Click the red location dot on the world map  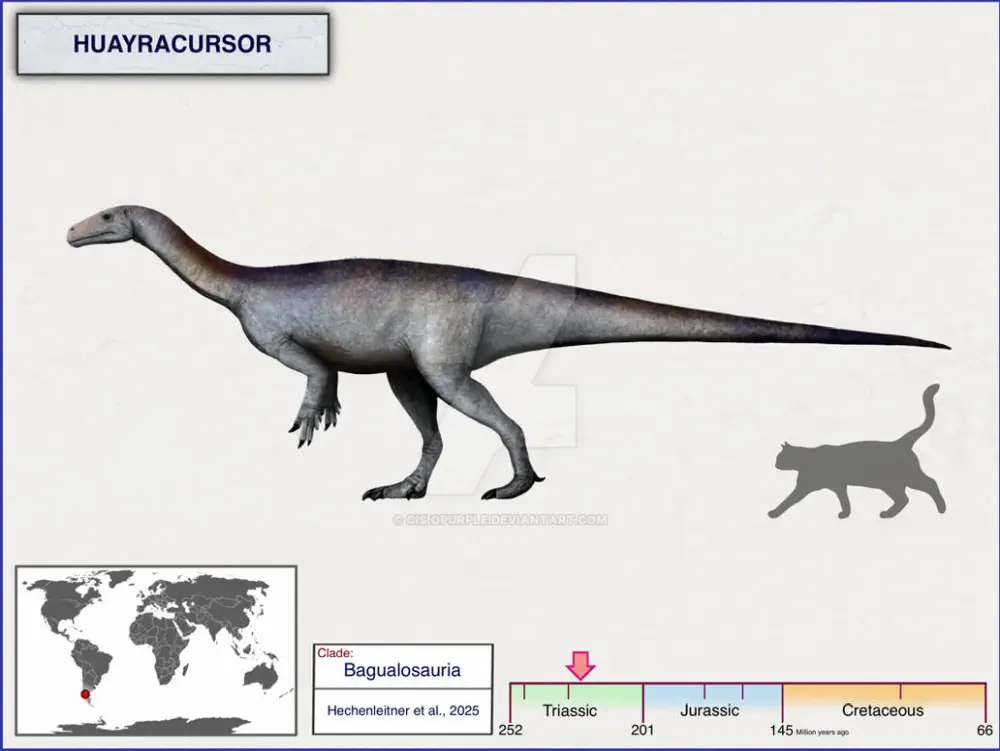tap(85, 694)
